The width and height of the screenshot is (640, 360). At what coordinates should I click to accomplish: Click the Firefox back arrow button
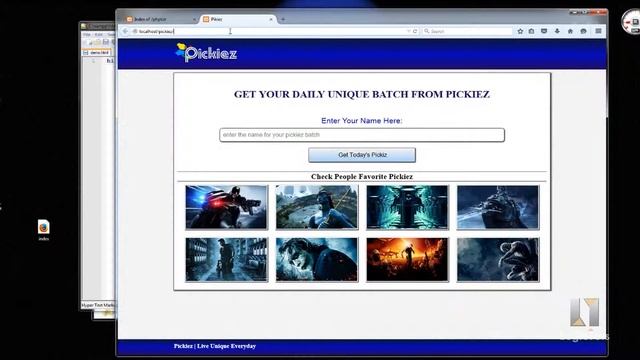pyautogui.click(x=125, y=31)
